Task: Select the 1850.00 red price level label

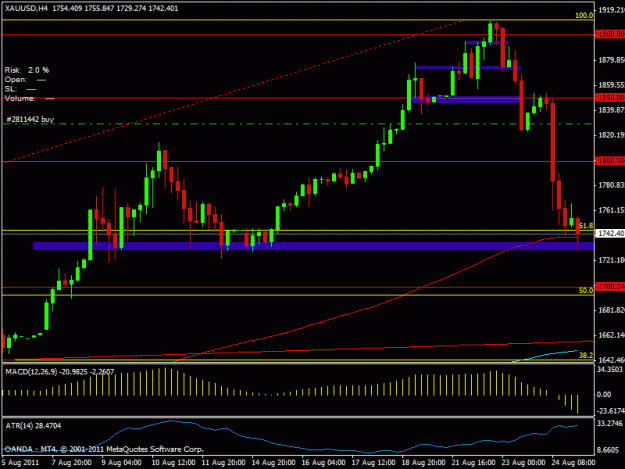Action: coord(610,98)
